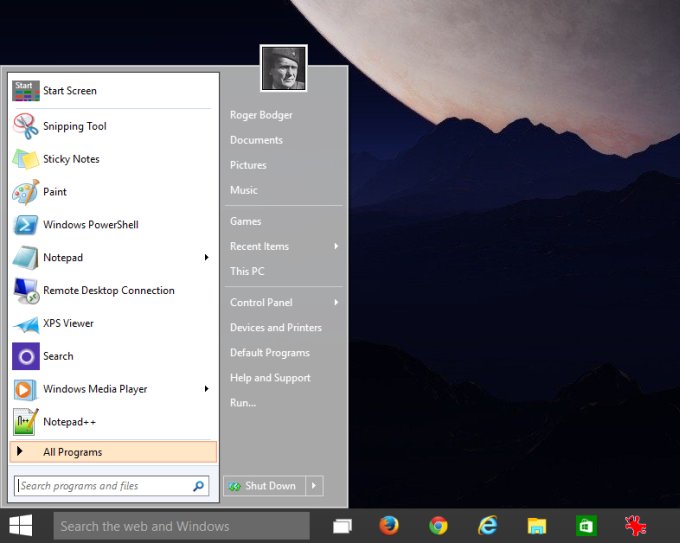Click the user account picture thumbnail
The height and width of the screenshot is (543, 680).
[283, 68]
